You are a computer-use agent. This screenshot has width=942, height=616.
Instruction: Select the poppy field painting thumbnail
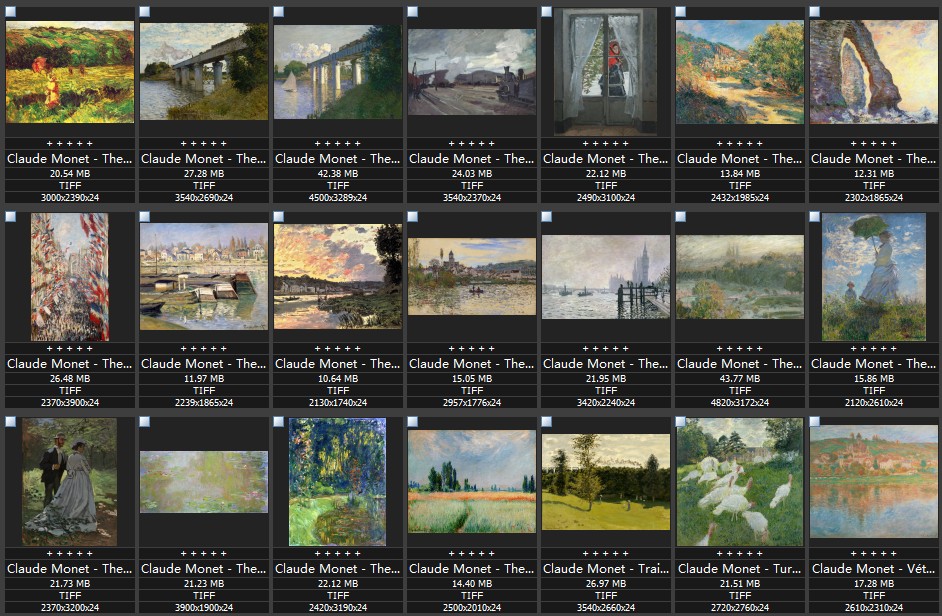coord(472,481)
